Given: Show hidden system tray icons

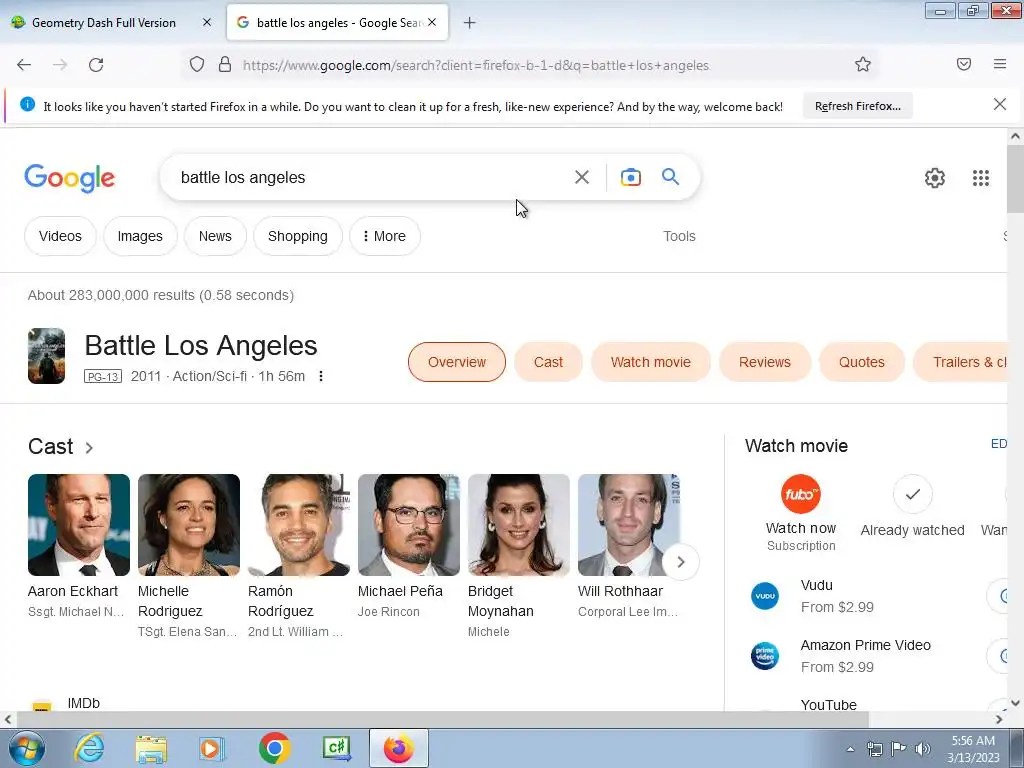Looking at the screenshot, I should pyautogui.click(x=850, y=749).
